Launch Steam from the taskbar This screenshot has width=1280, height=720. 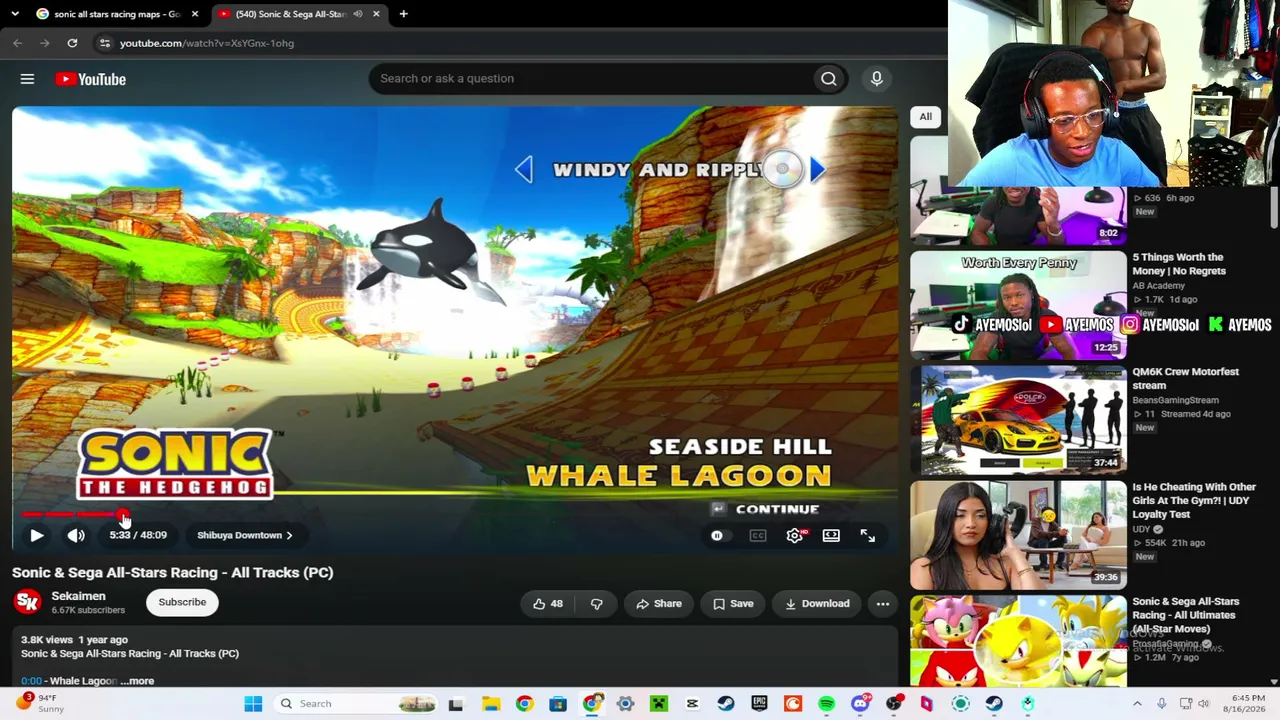pyautogui.click(x=726, y=704)
